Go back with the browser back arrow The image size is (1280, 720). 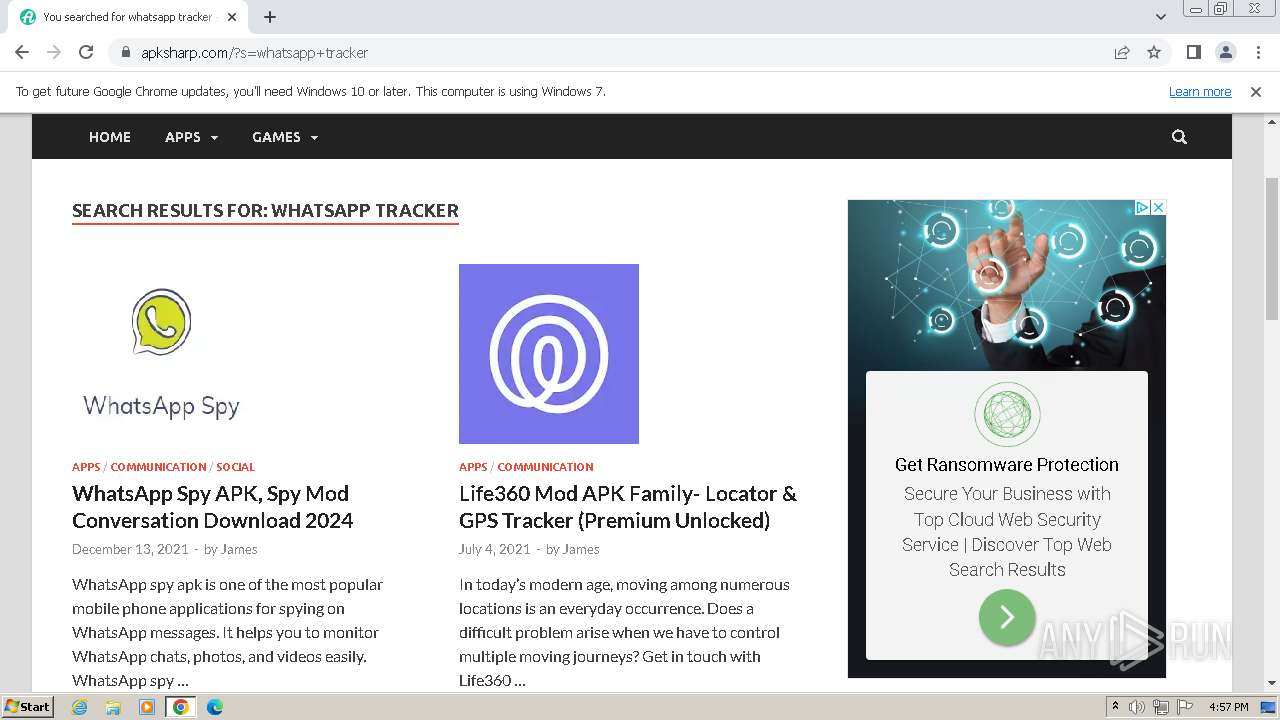tap(22, 52)
